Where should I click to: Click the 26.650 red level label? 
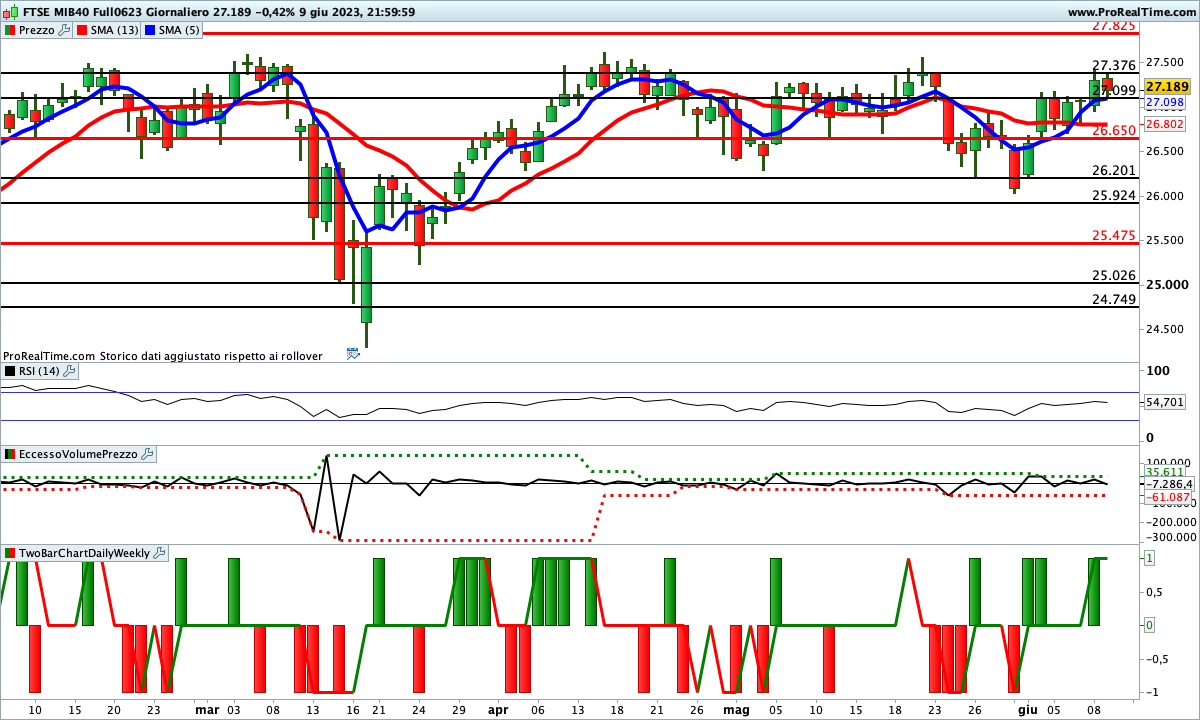coord(1113,131)
